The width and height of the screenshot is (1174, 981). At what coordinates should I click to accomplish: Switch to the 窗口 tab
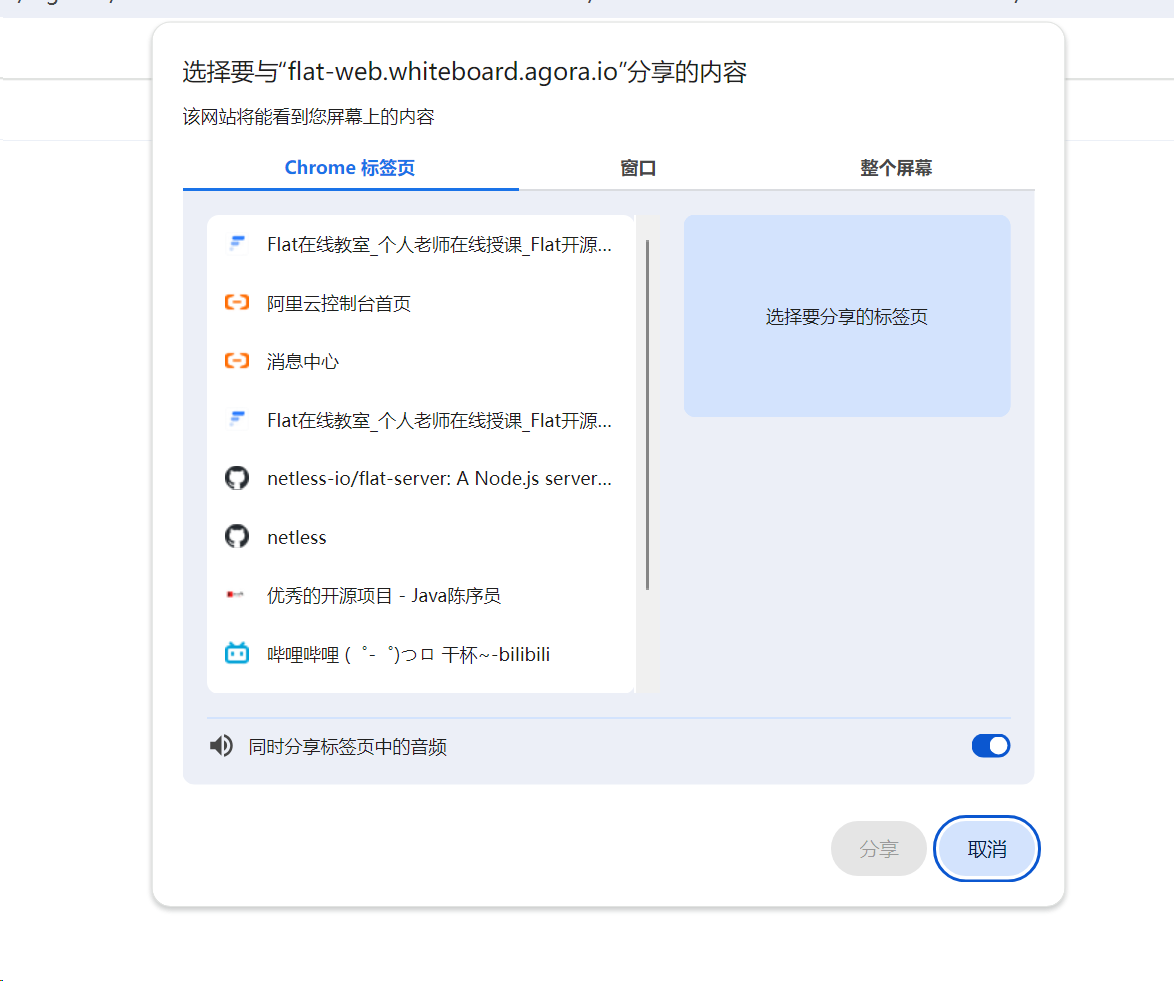(638, 168)
